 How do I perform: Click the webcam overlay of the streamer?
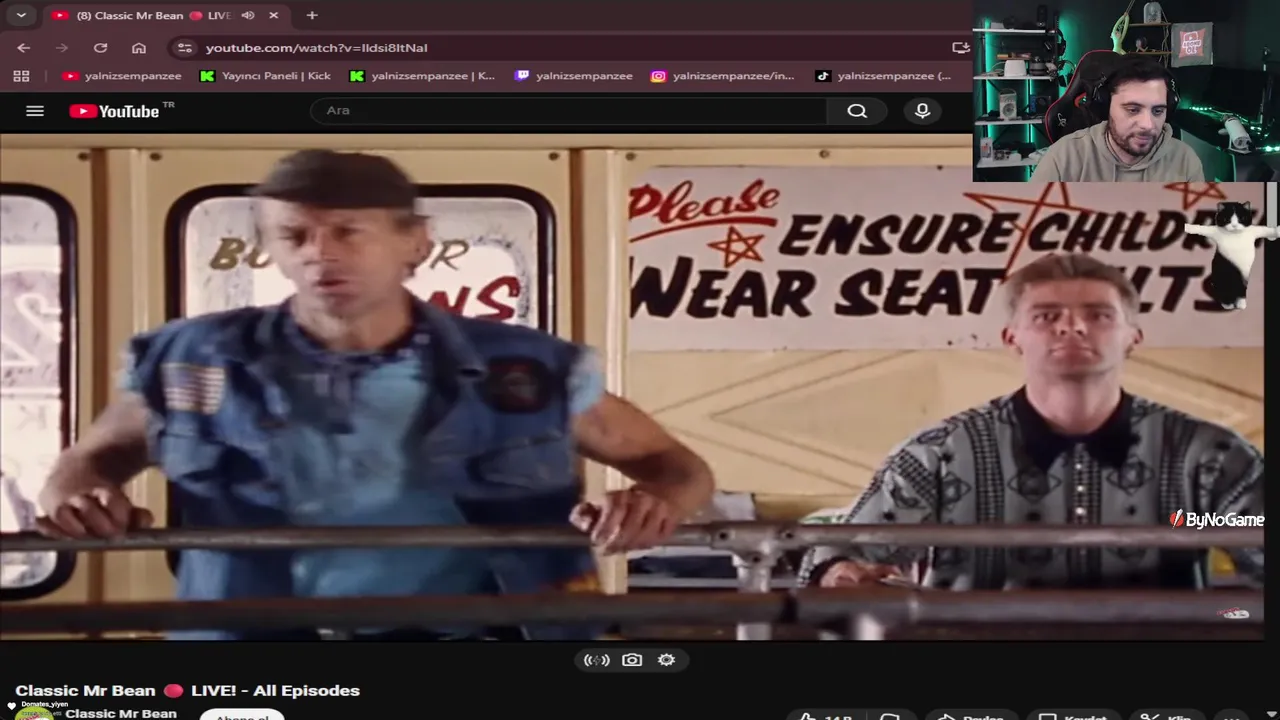tap(1126, 91)
